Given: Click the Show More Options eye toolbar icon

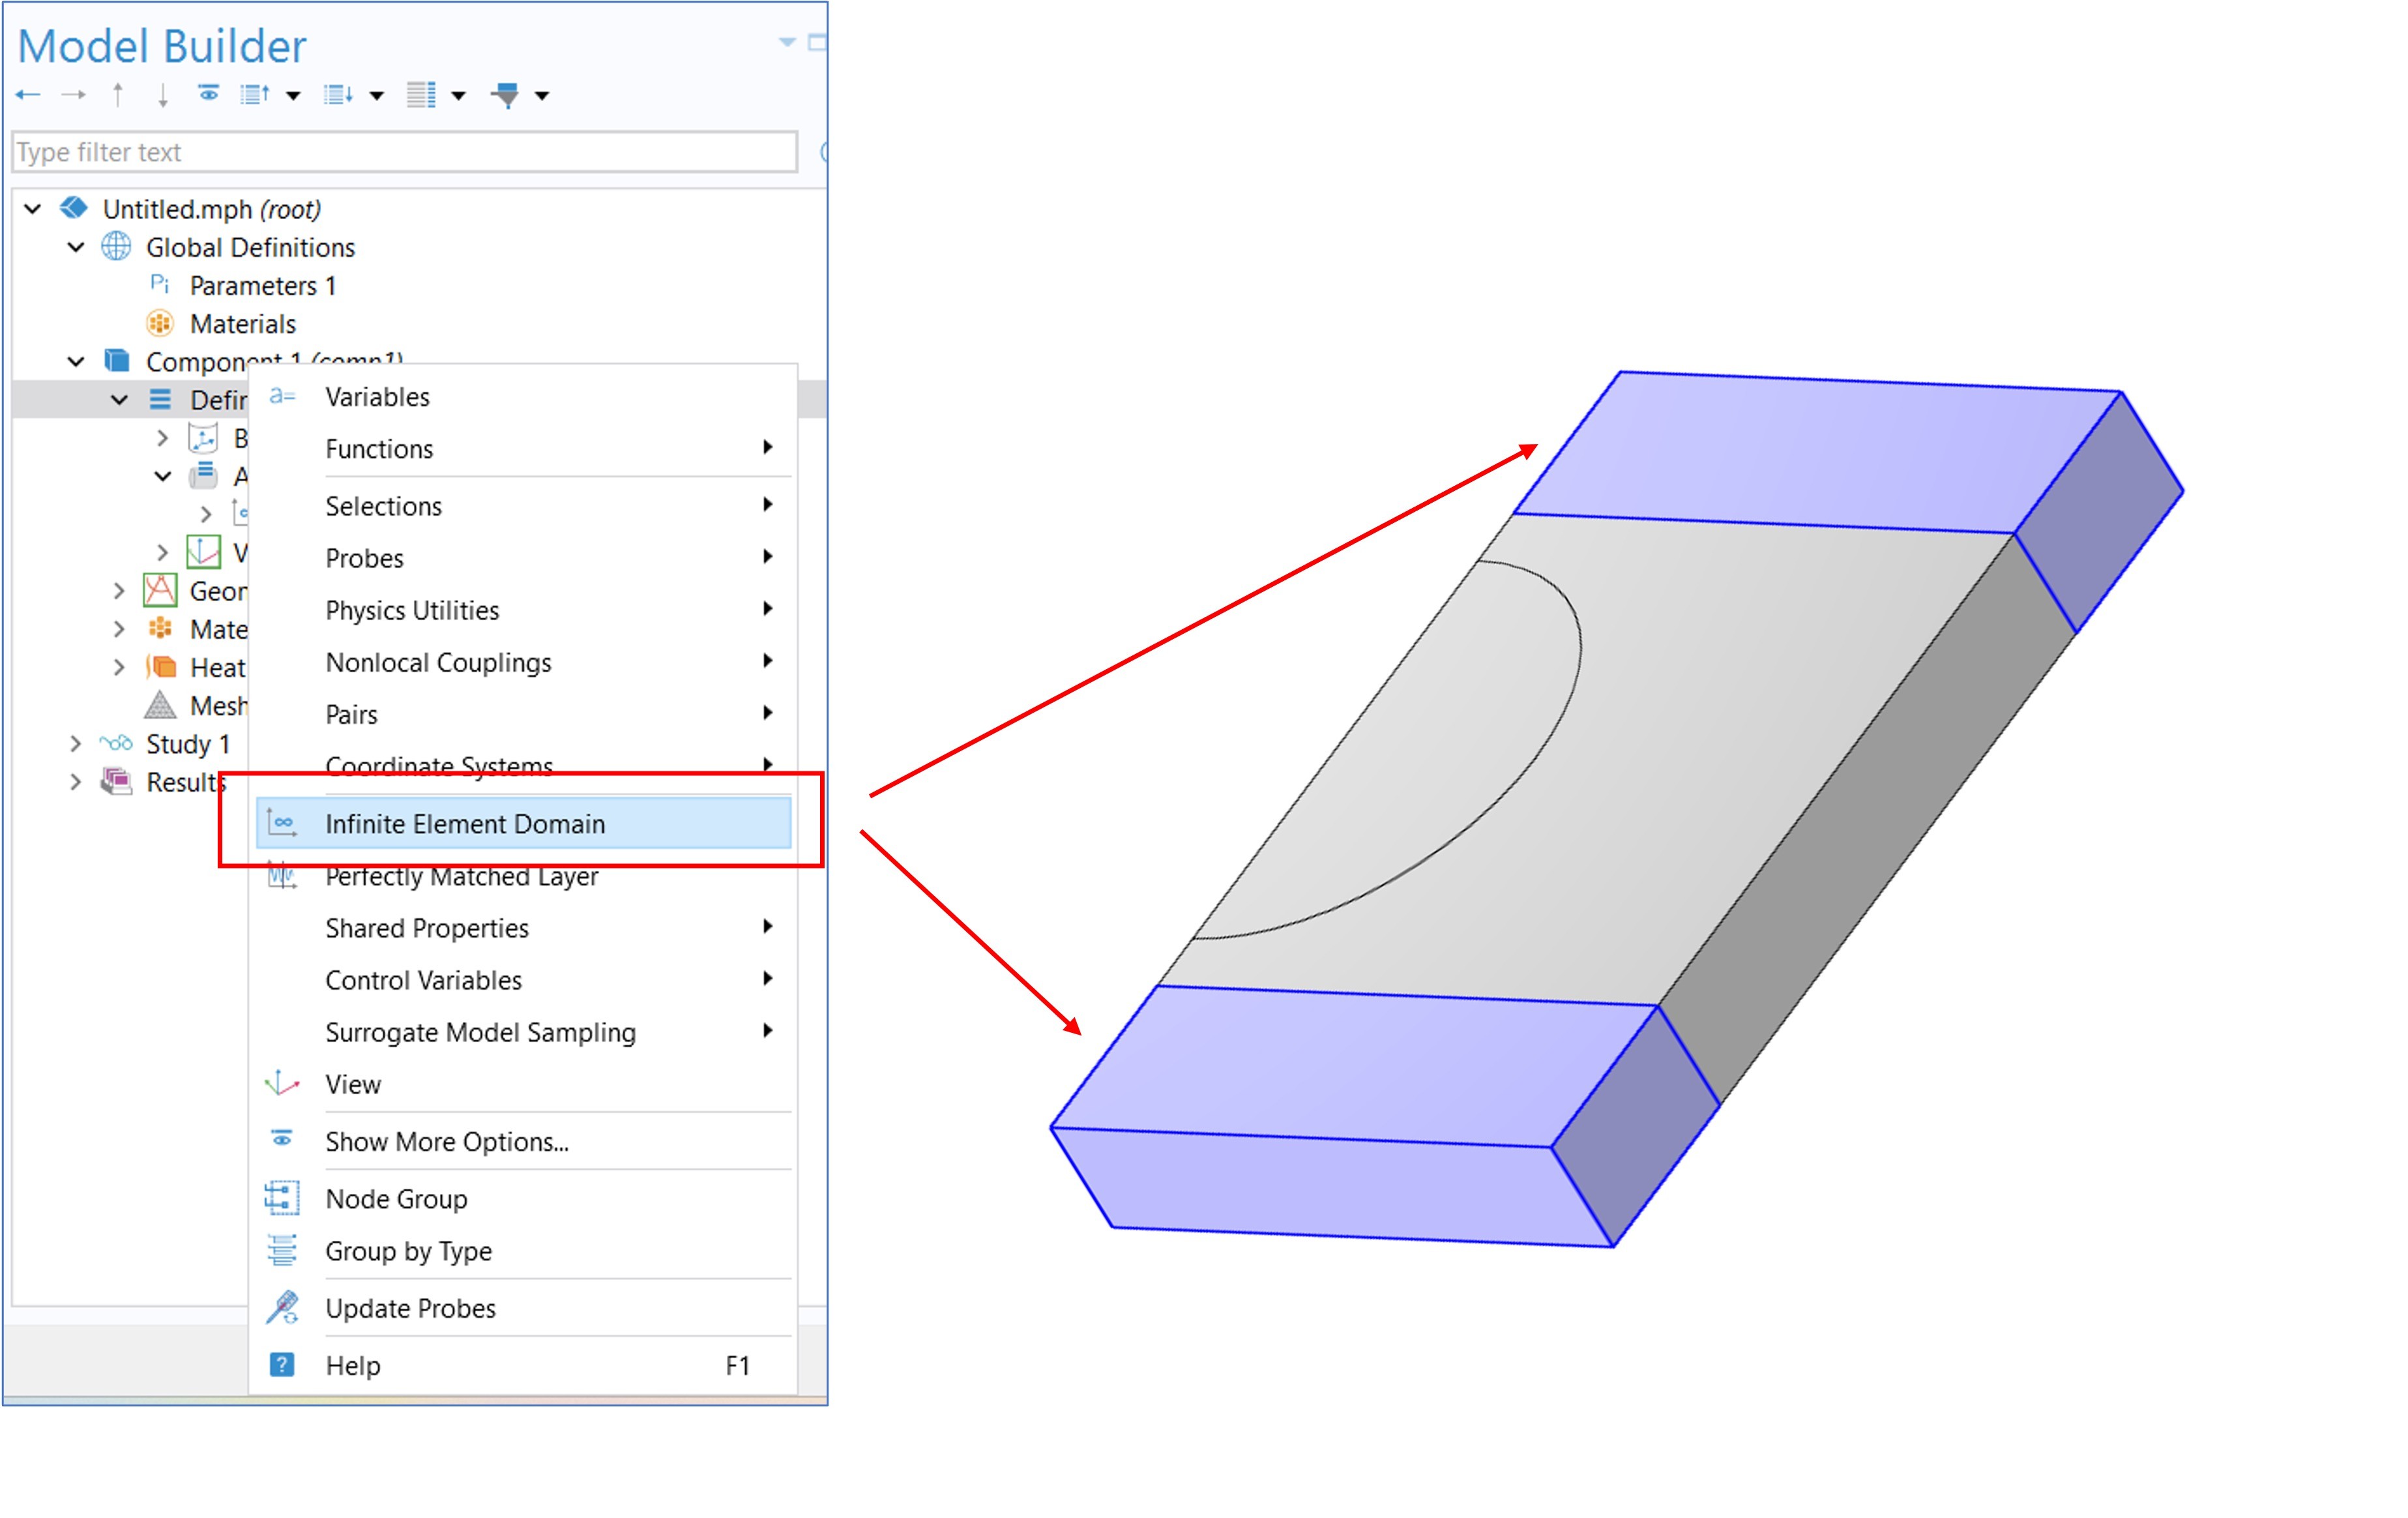Looking at the screenshot, I should coord(208,94).
